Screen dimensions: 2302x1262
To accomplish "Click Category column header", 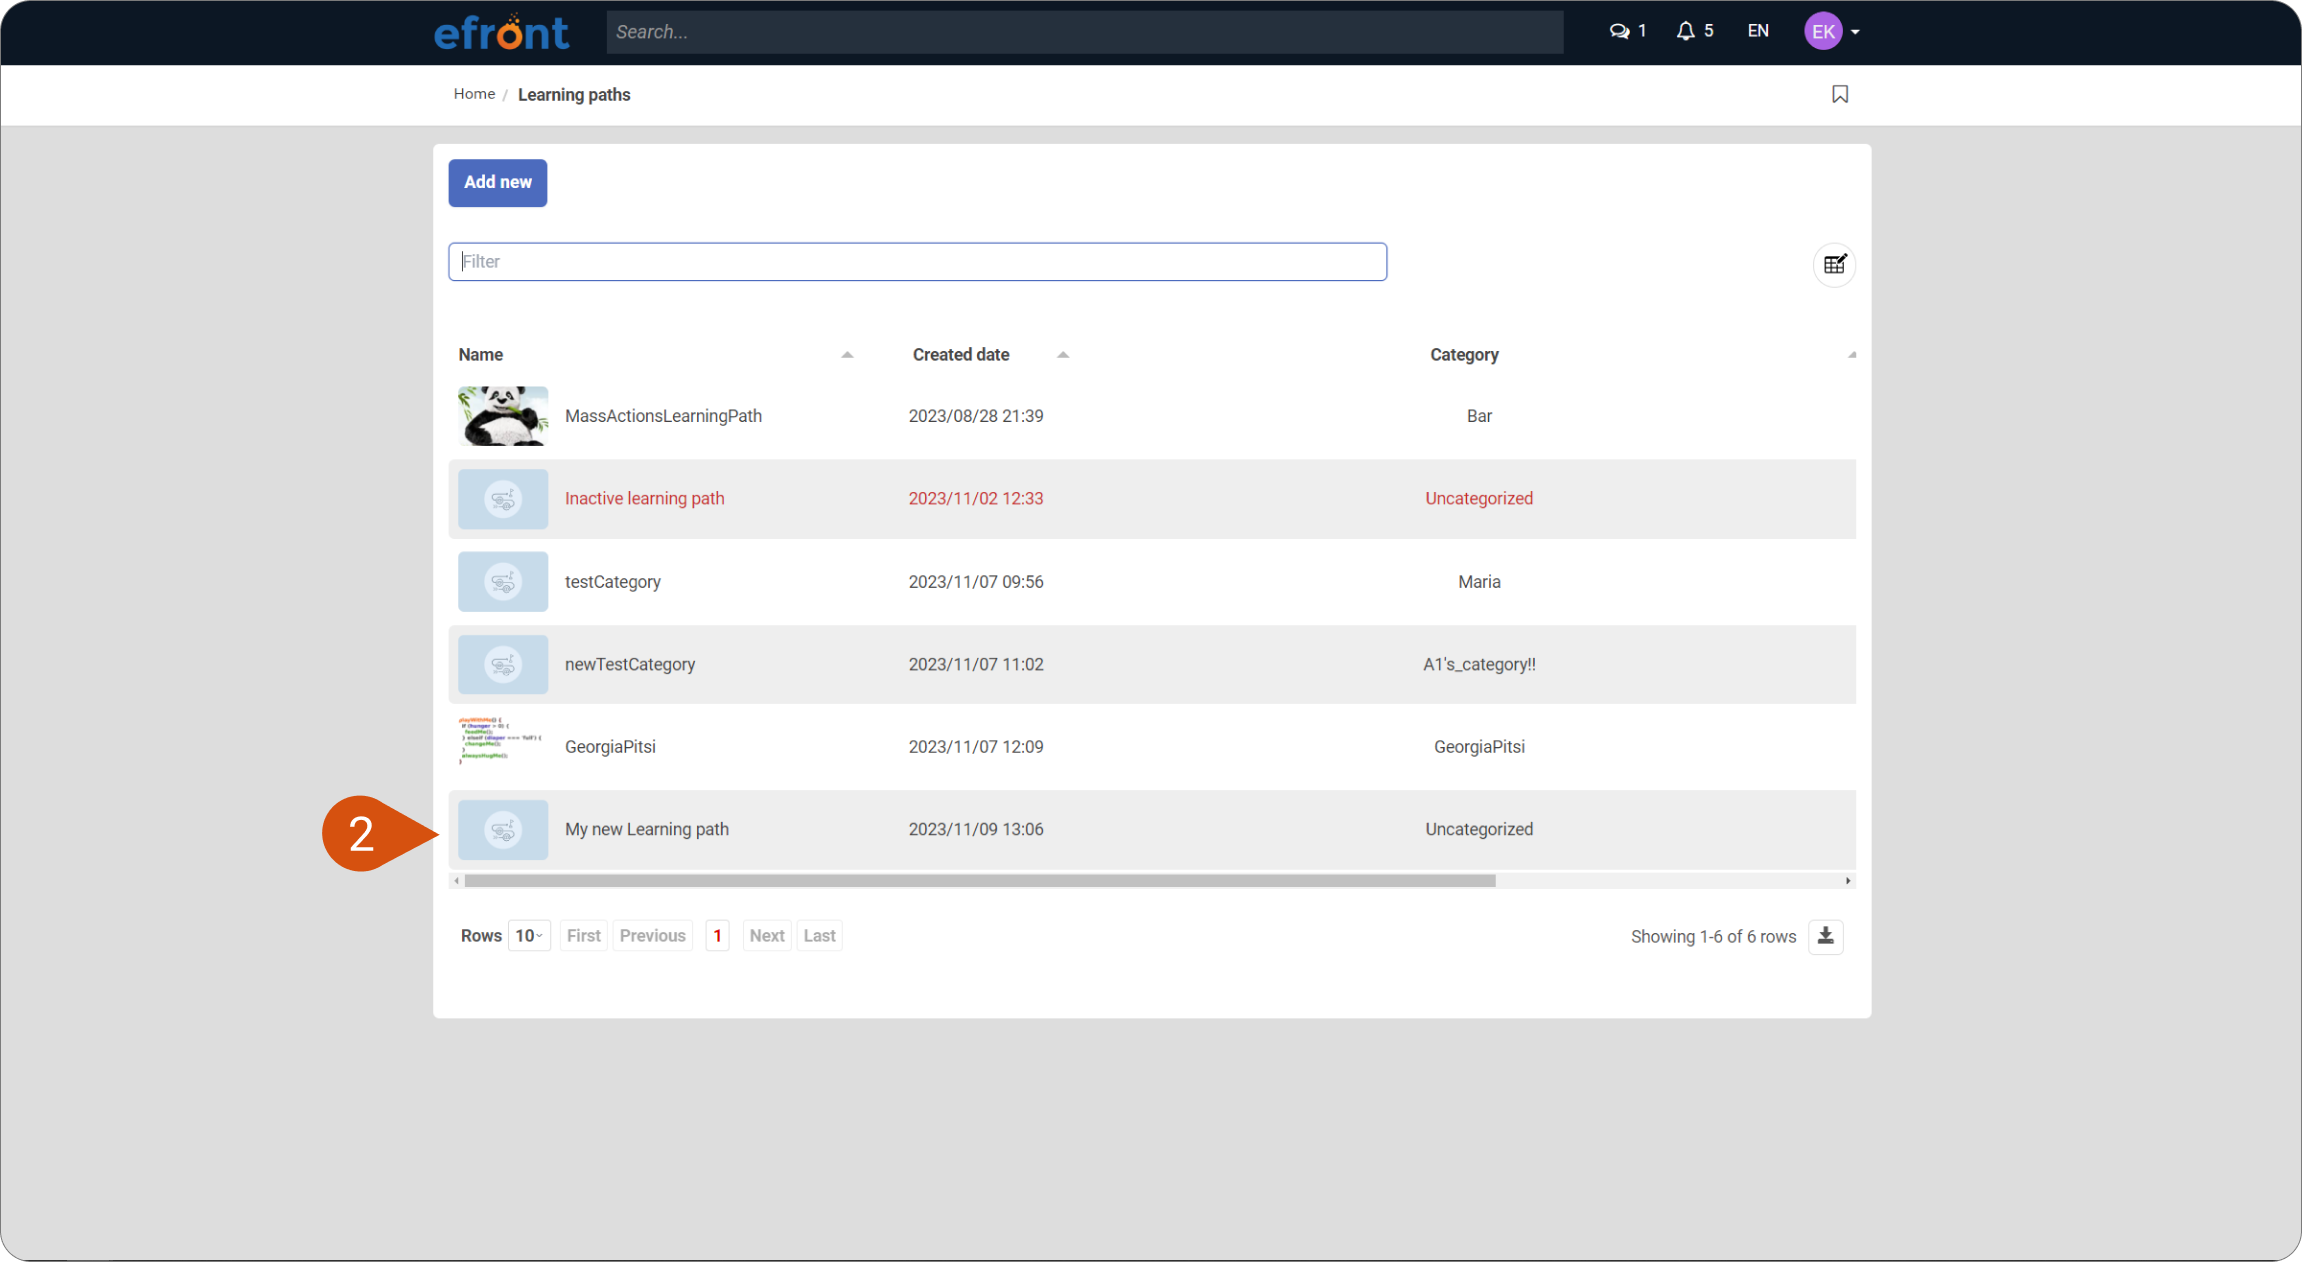I will [x=1464, y=355].
